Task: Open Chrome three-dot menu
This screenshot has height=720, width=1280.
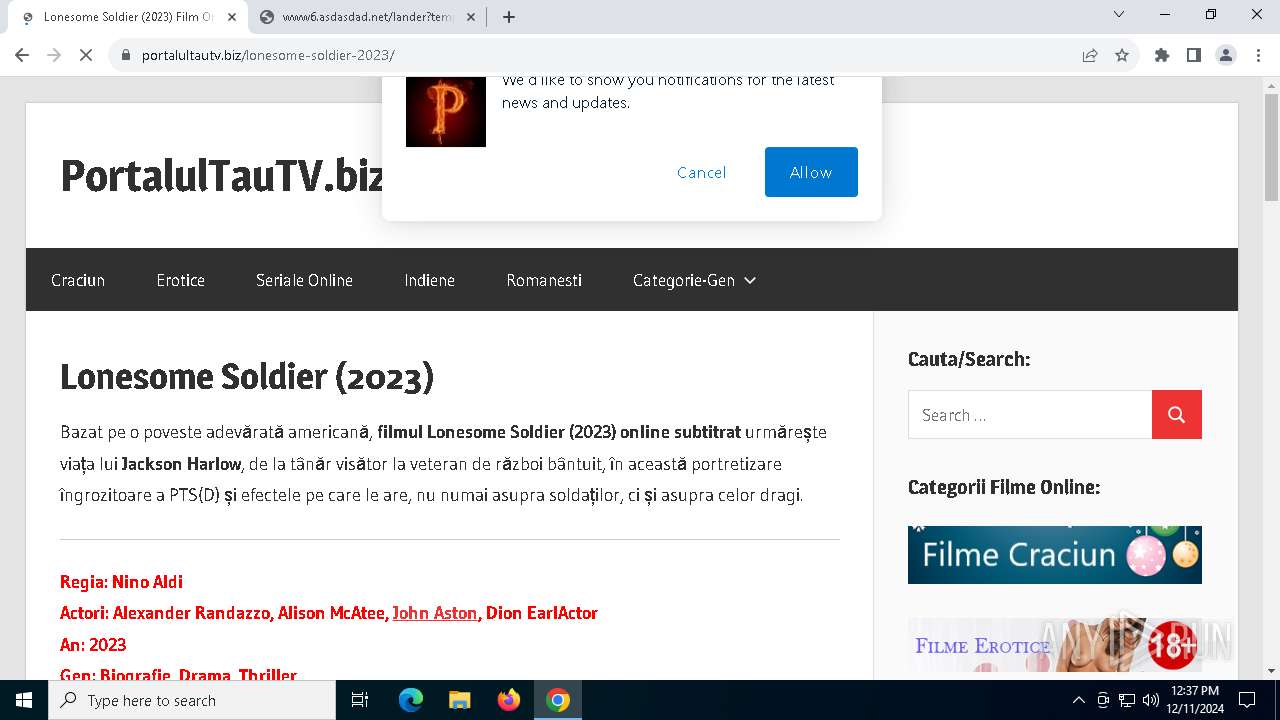Action: tap(1258, 55)
